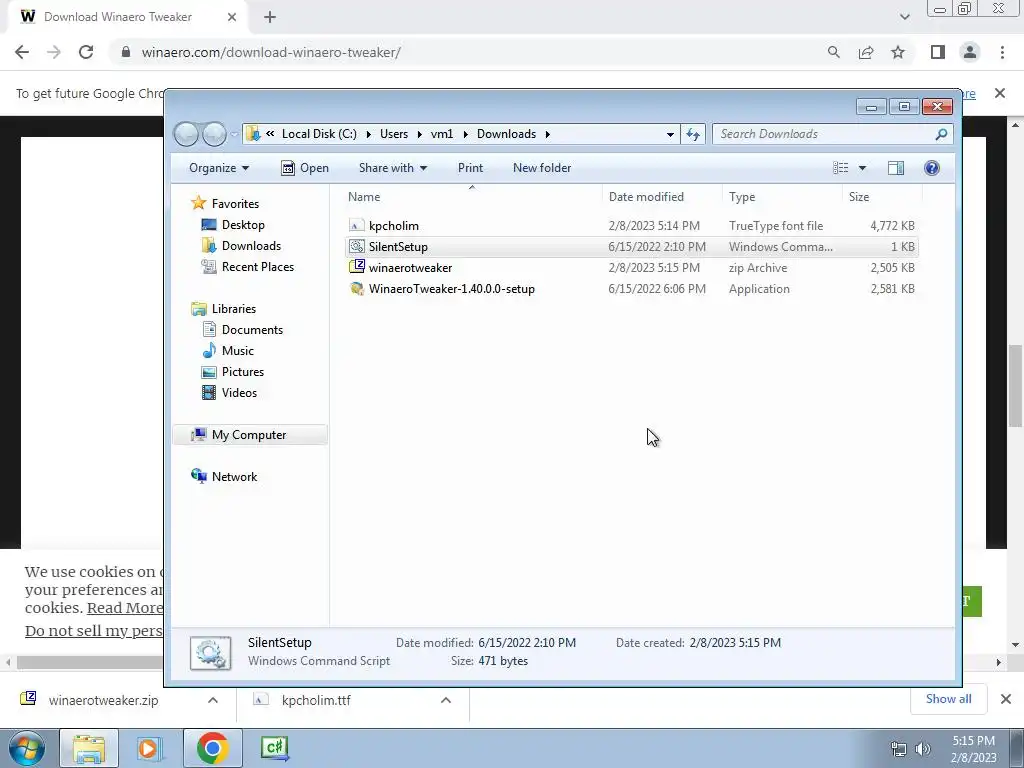Open Explorer help via question mark icon
This screenshot has height=768, width=1024.
(932, 168)
